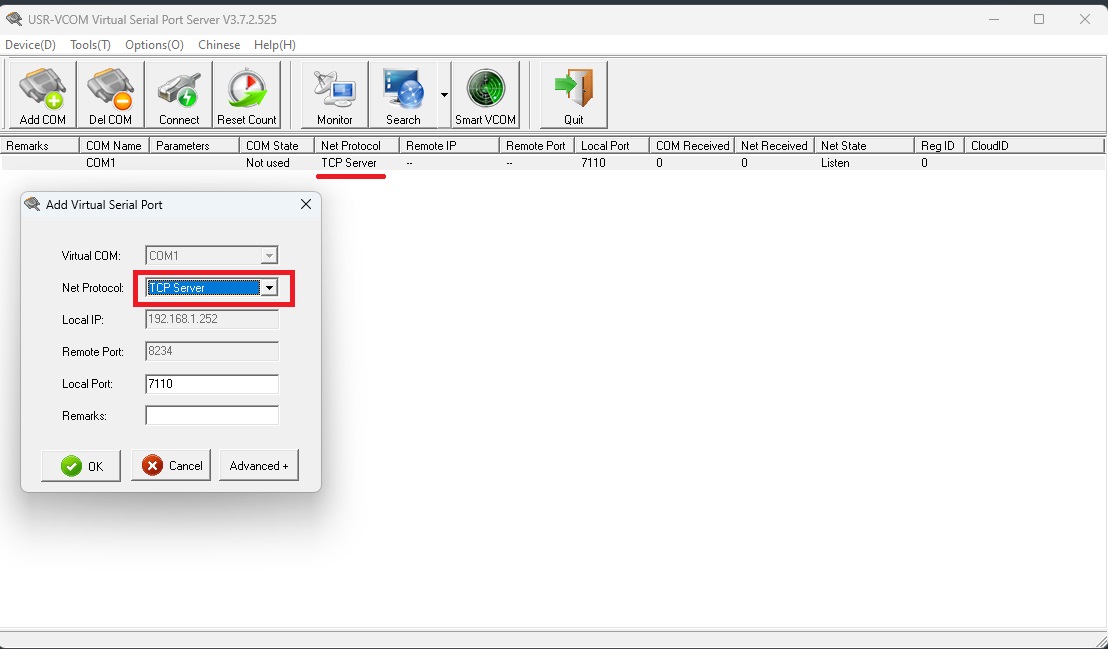Click the CloudID column header
Image resolution: width=1108 pixels, height=649 pixels.
1033,146
